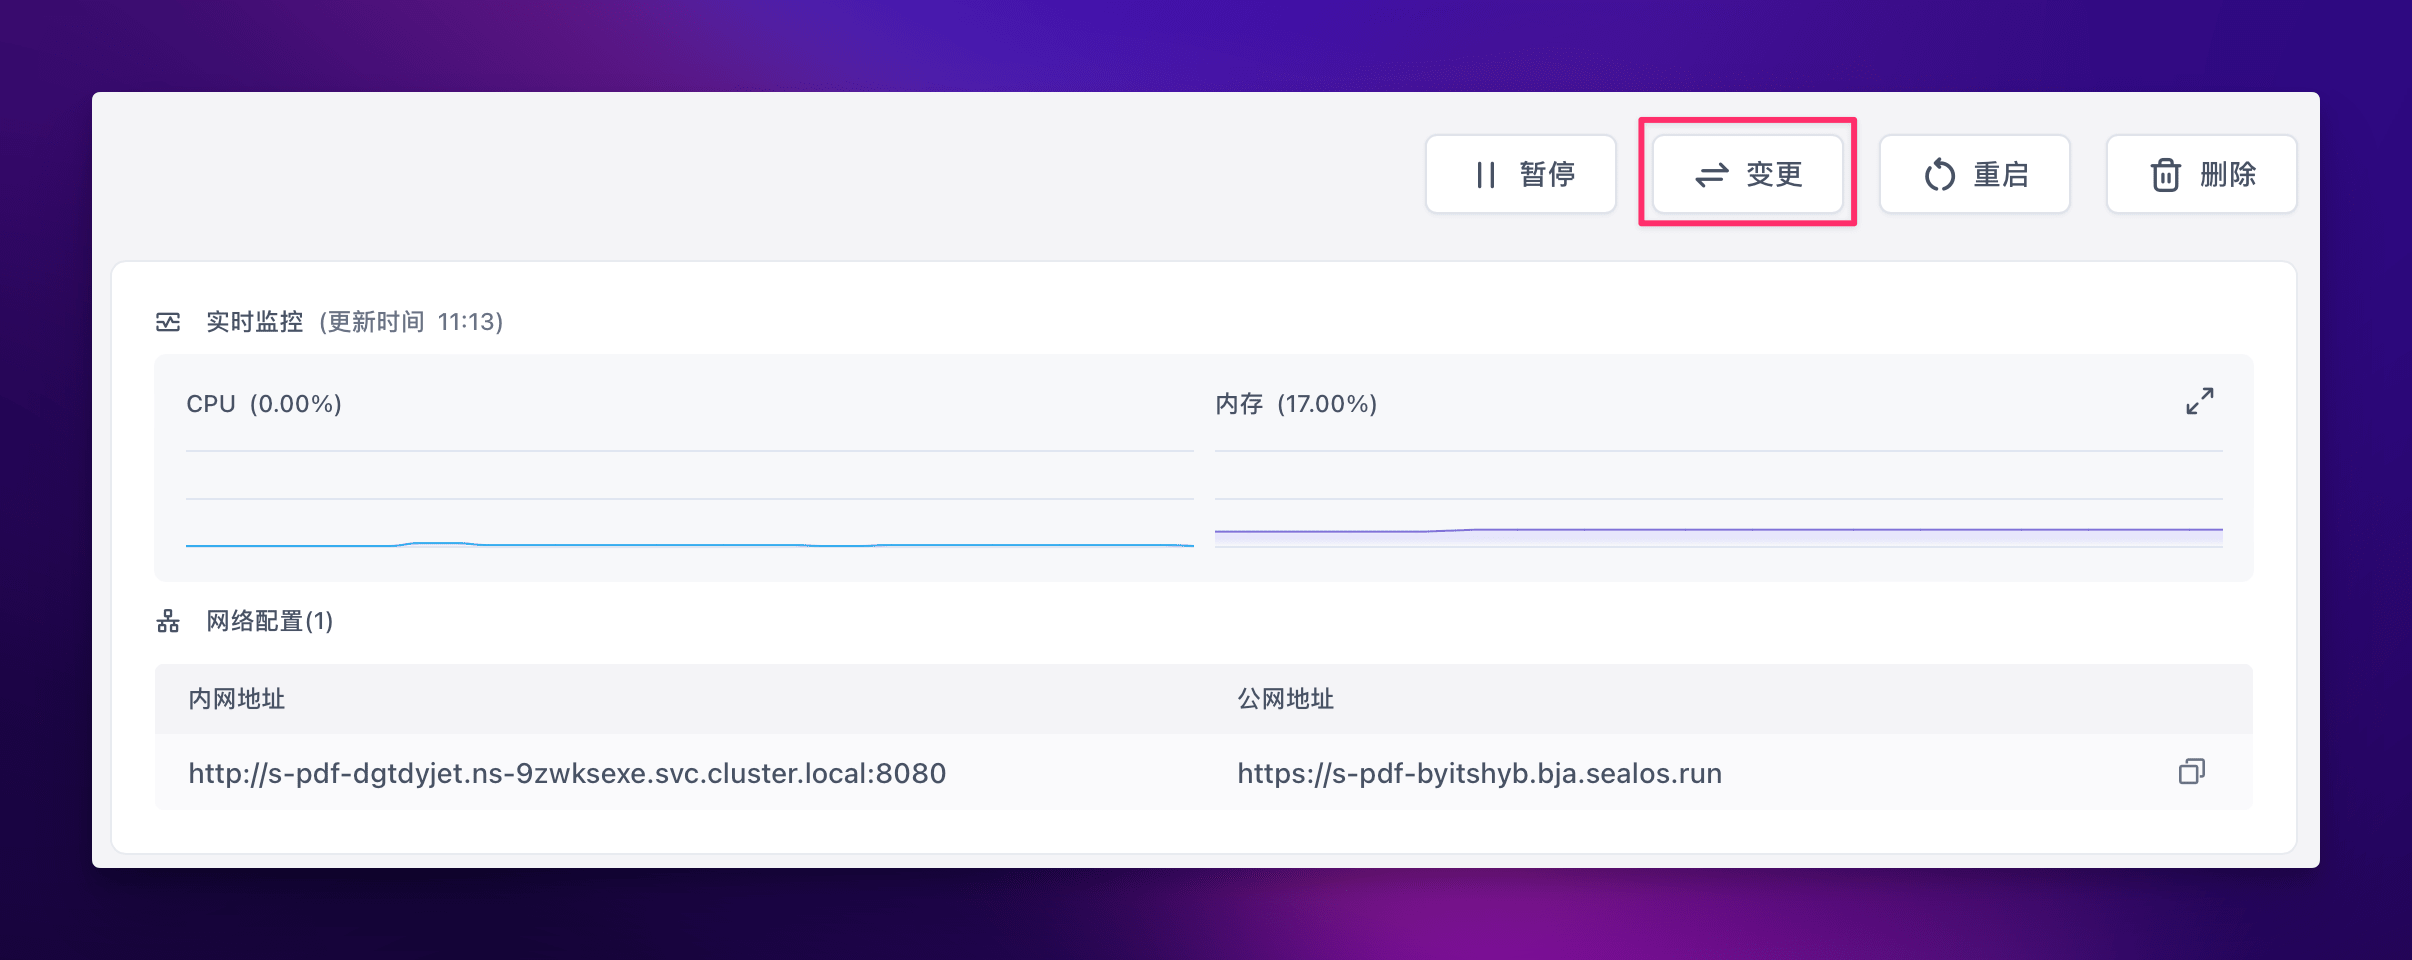Click the CPU usage line chart

point(690,498)
